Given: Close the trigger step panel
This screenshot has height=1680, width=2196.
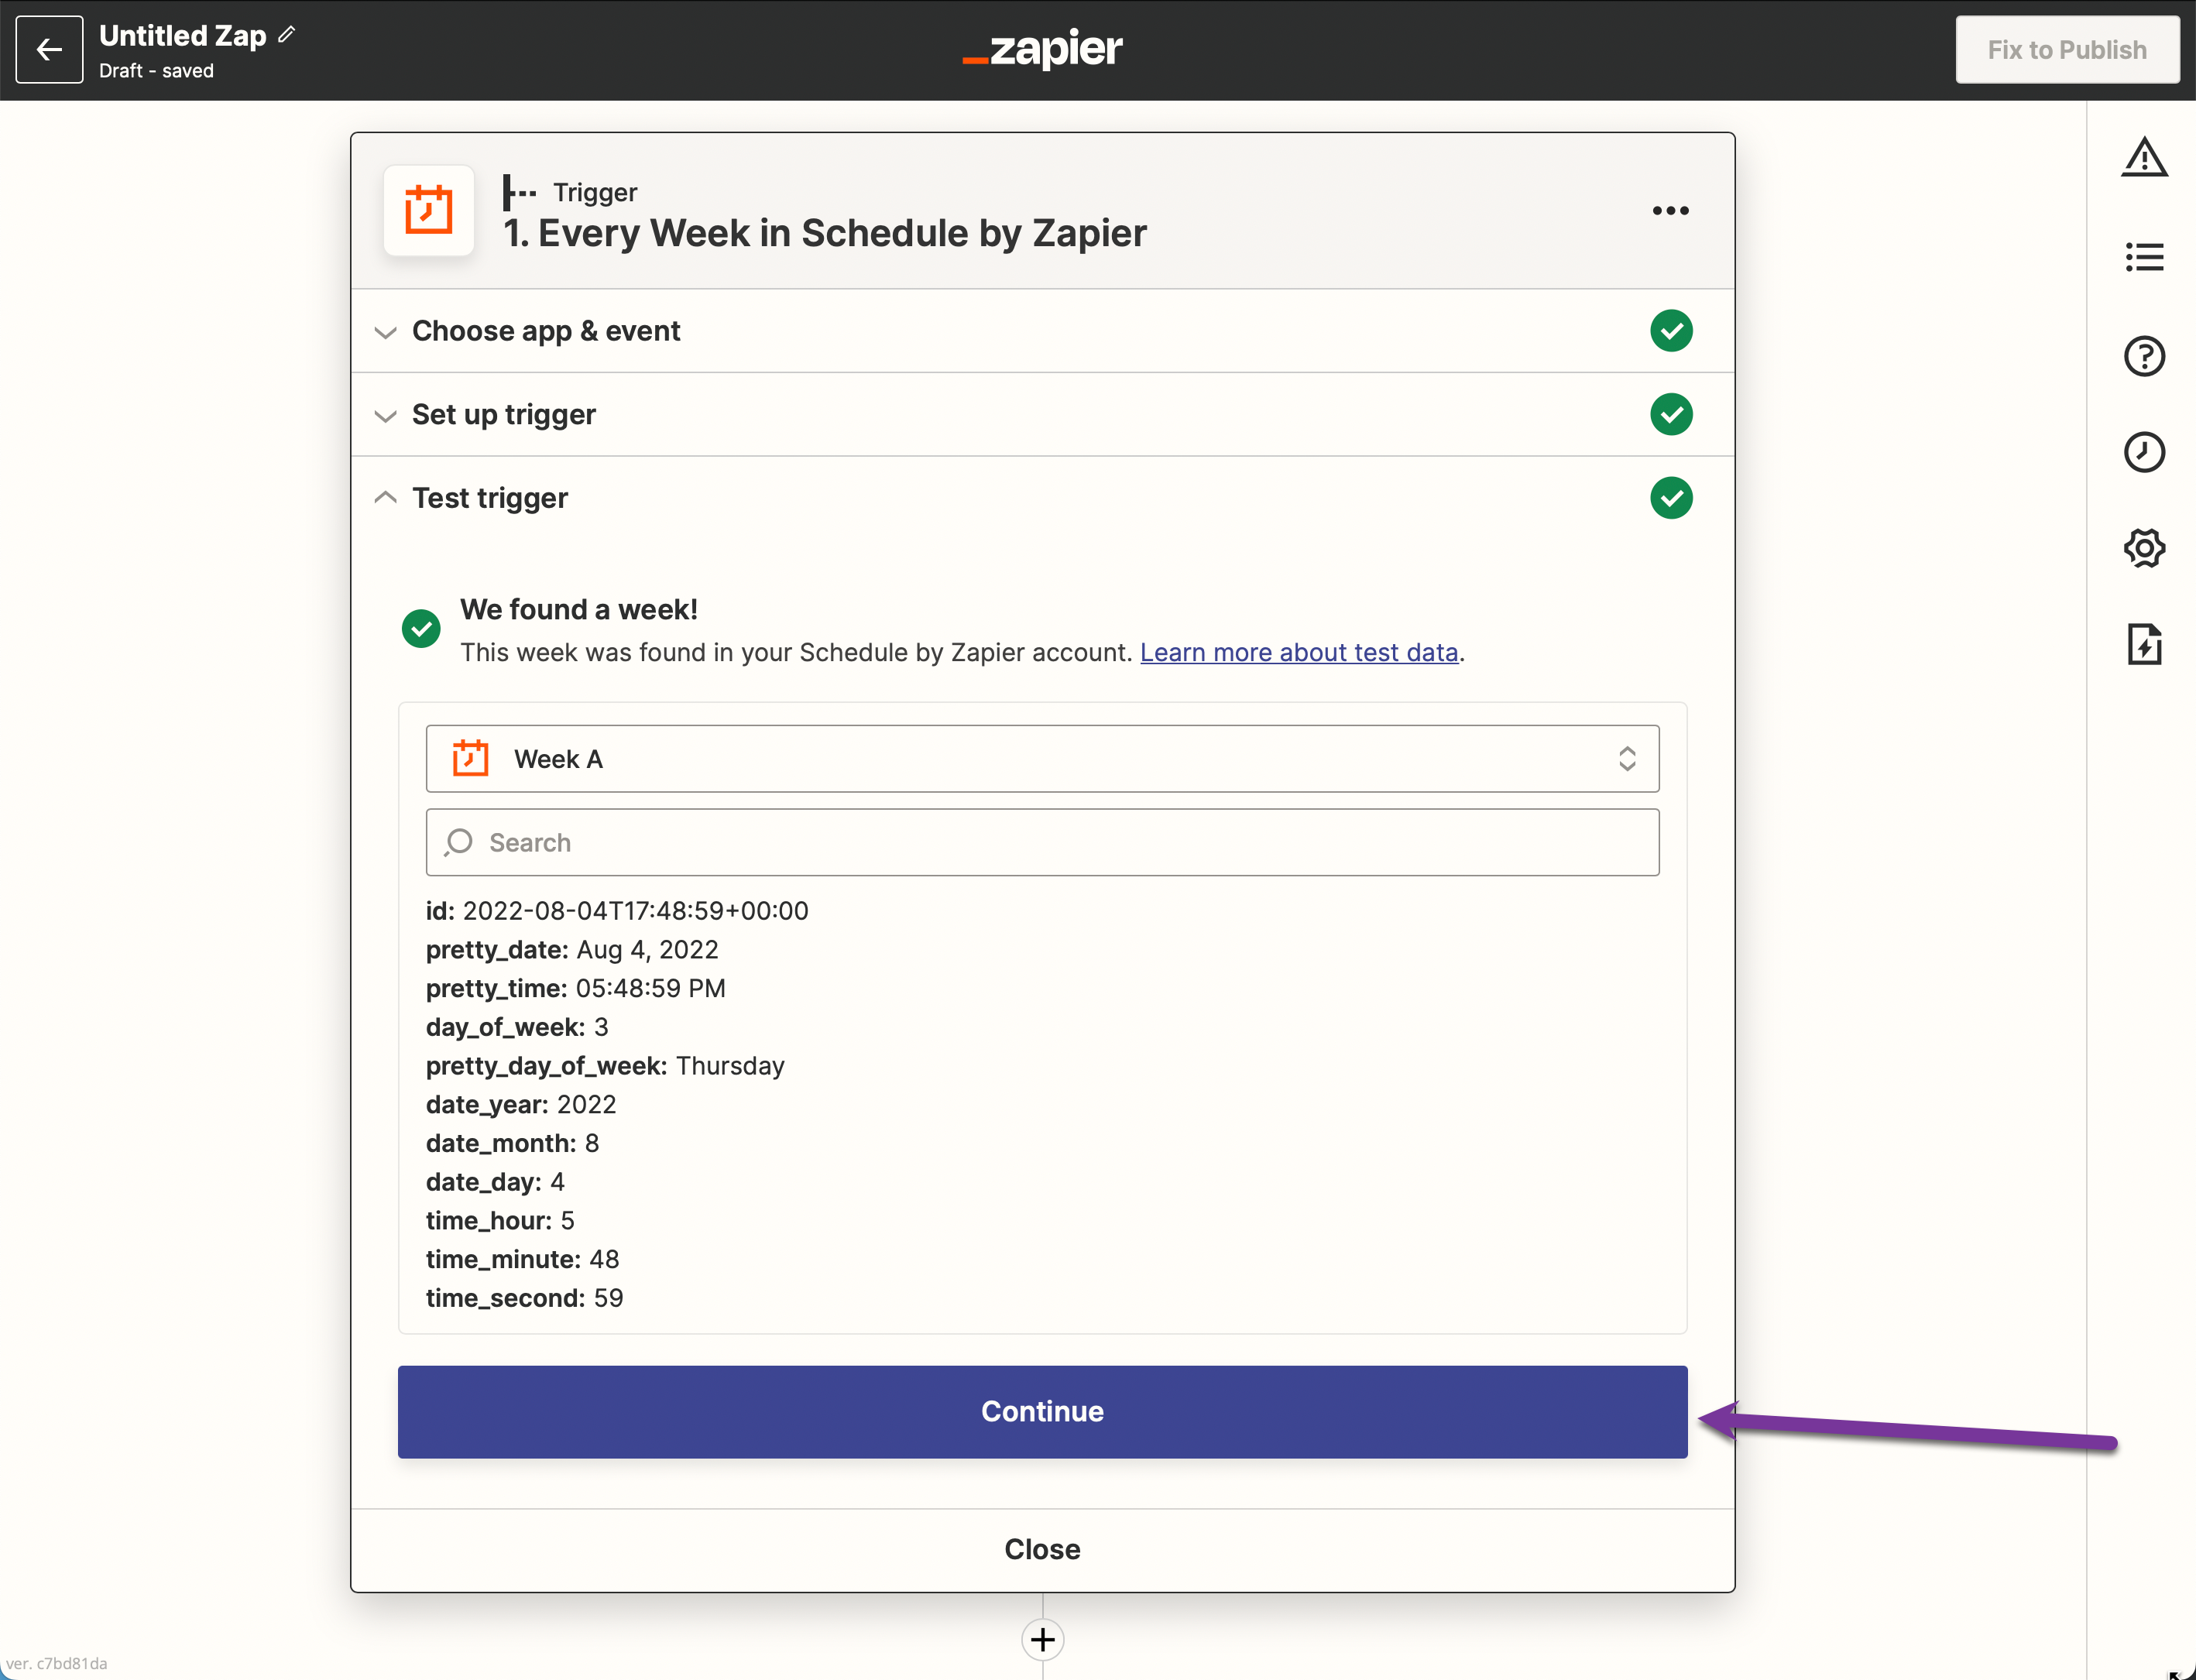Looking at the screenshot, I should point(1042,1549).
